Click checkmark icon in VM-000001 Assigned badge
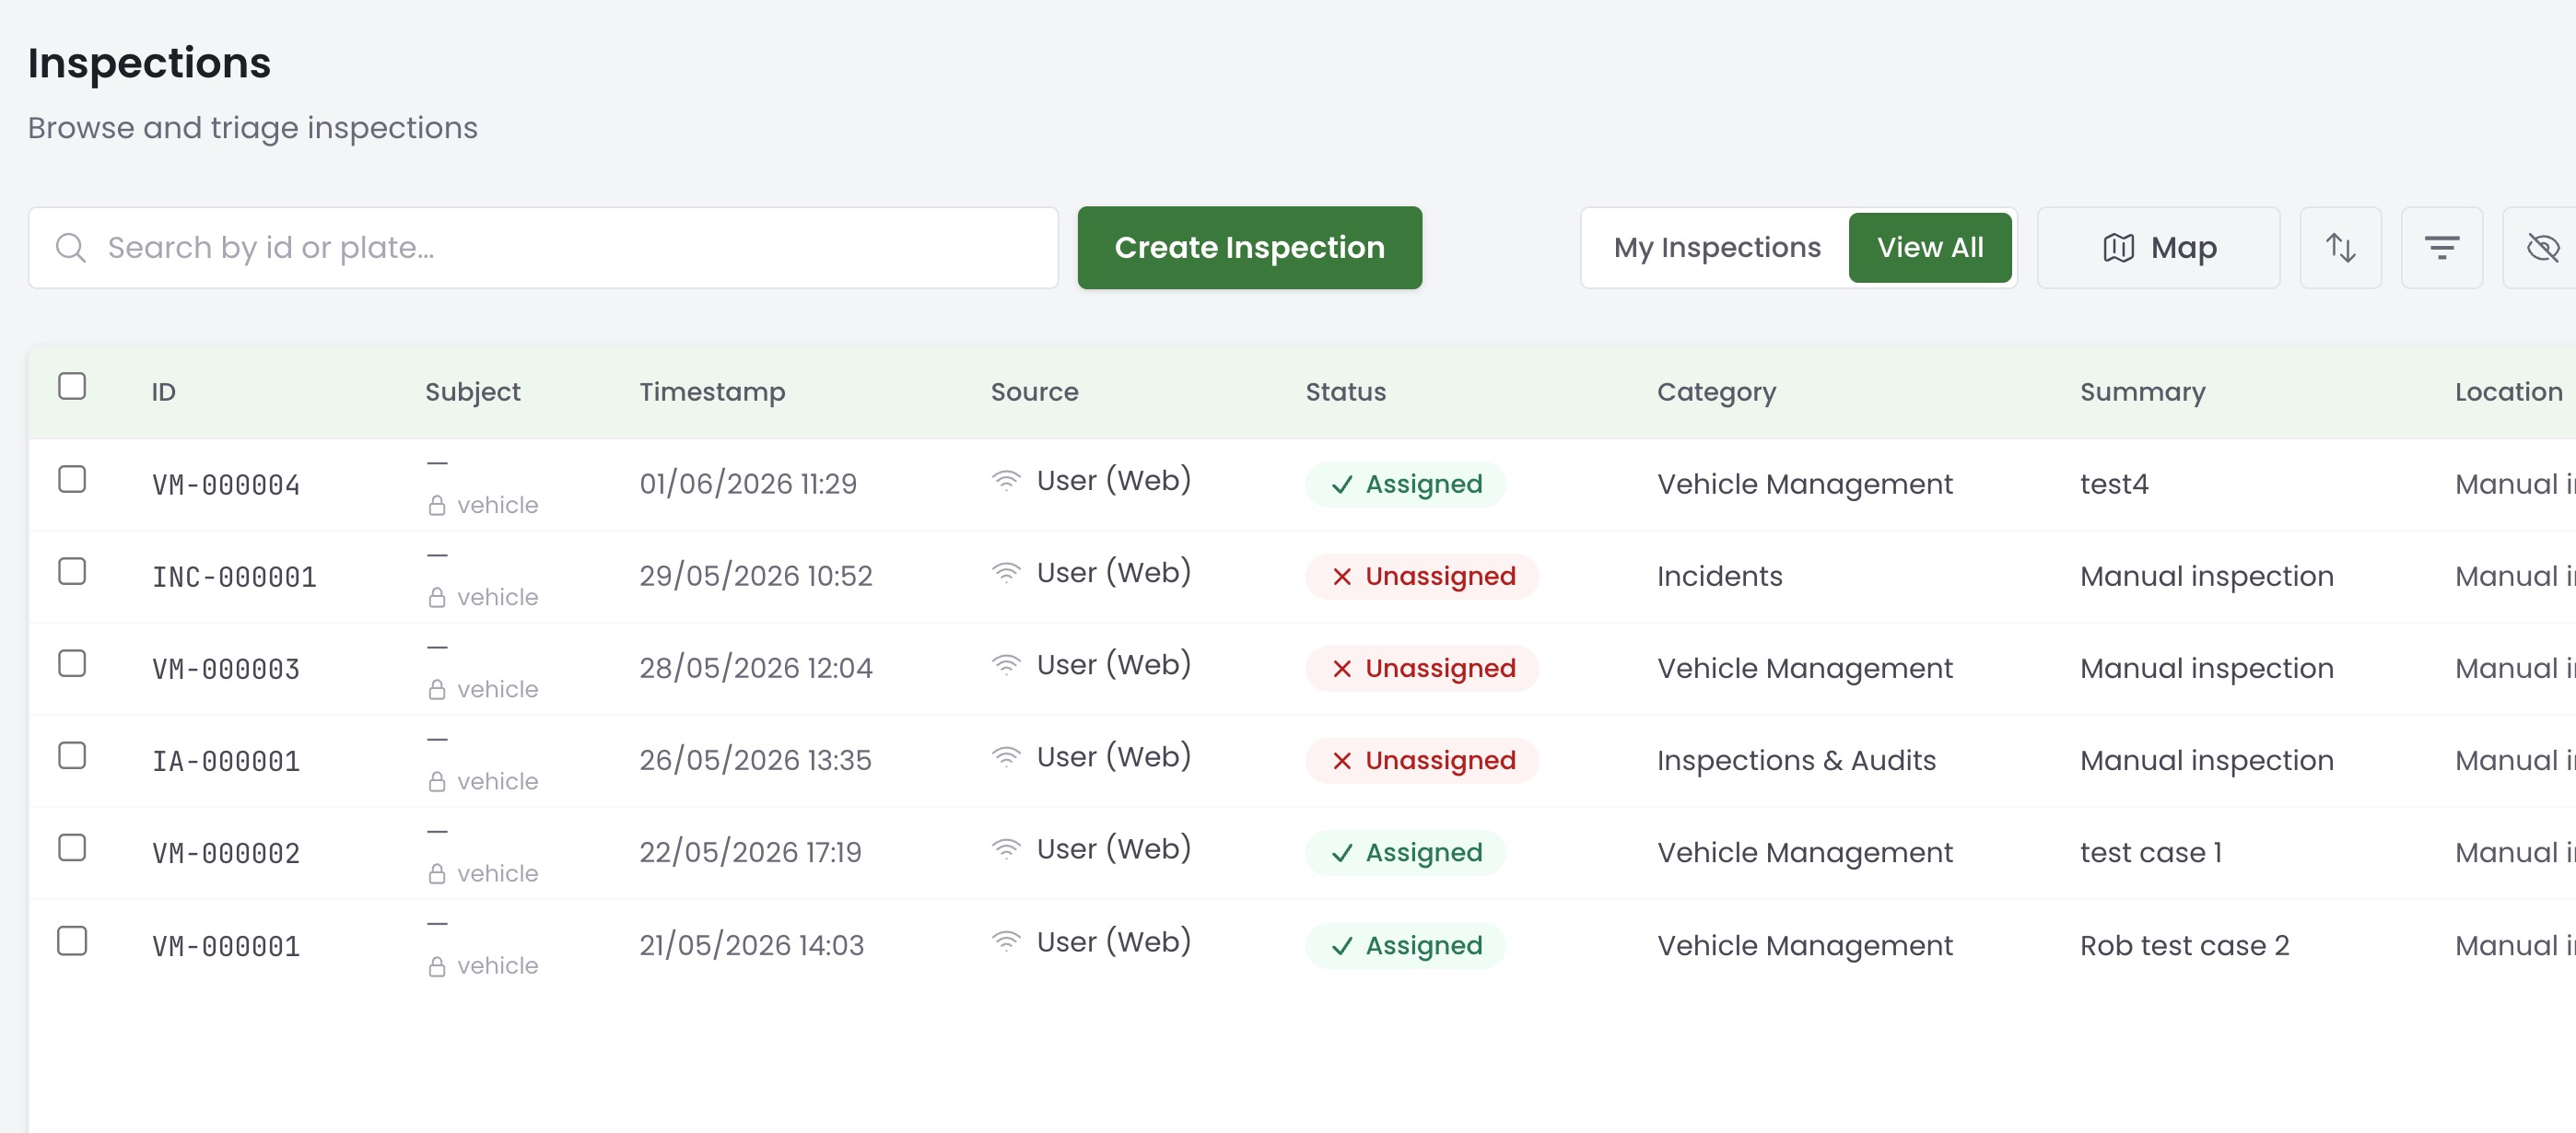 click(1342, 946)
